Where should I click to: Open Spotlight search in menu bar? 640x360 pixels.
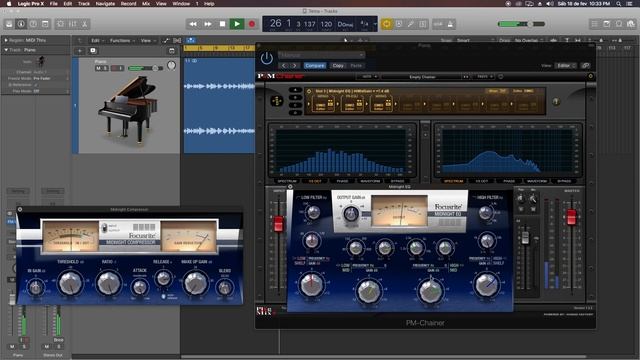tap(619, 4)
